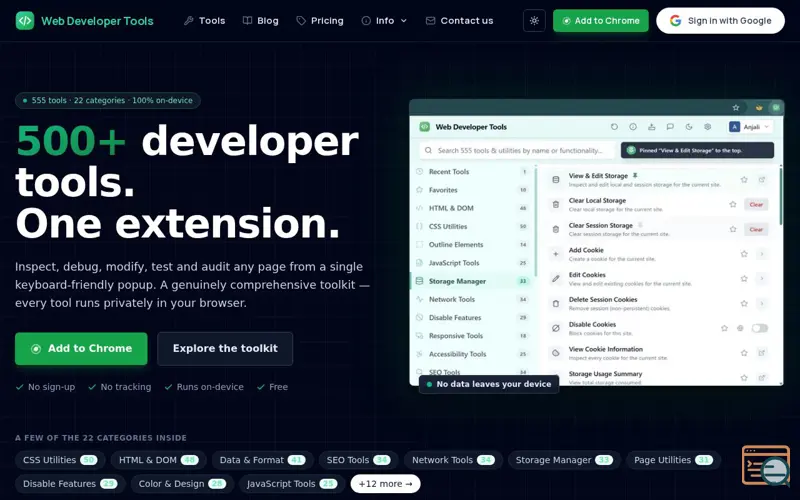The height and width of the screenshot is (500, 800).
Task: Click open-in-new icon on View & Edit Storage row
Action: point(762,180)
